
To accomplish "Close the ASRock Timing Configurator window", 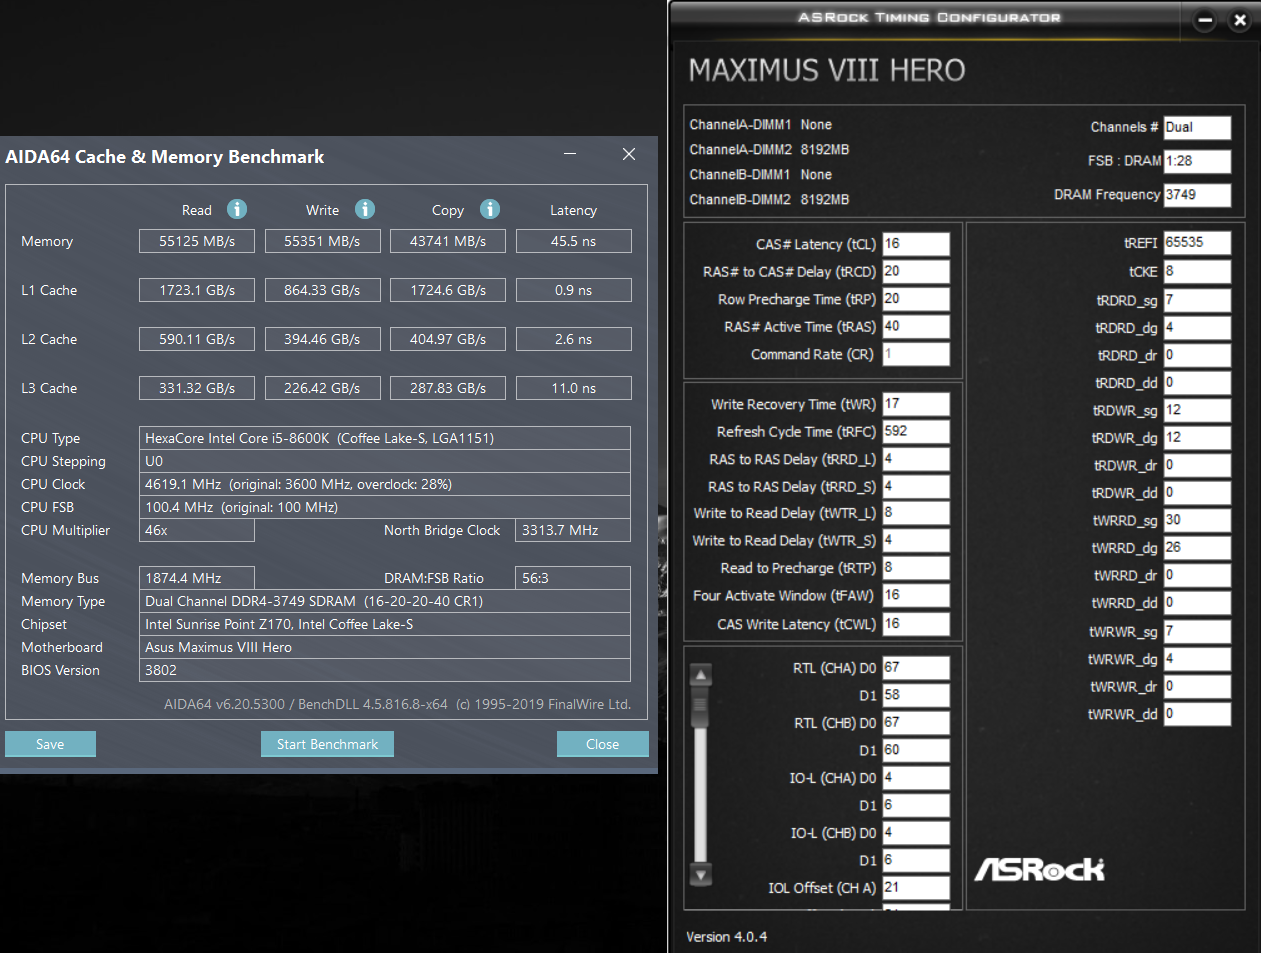I will tap(1240, 19).
